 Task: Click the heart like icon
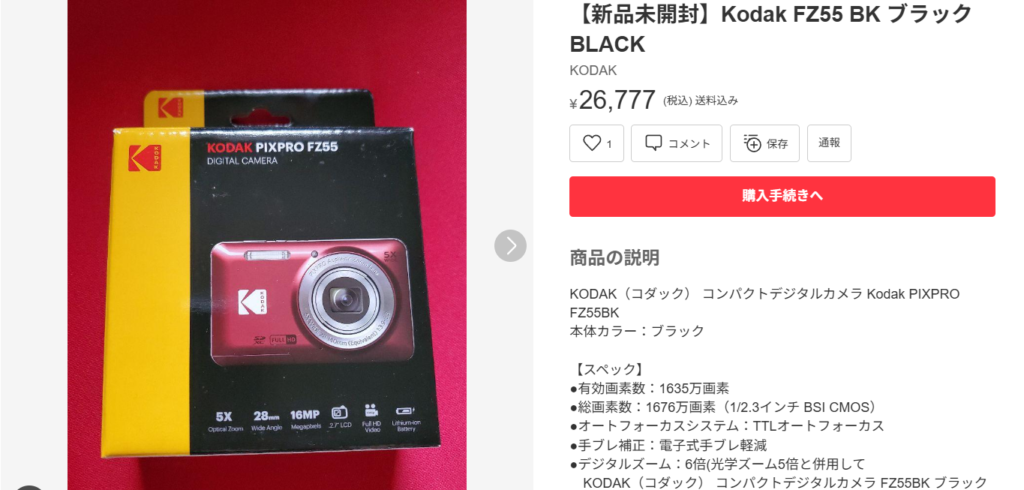tap(591, 143)
